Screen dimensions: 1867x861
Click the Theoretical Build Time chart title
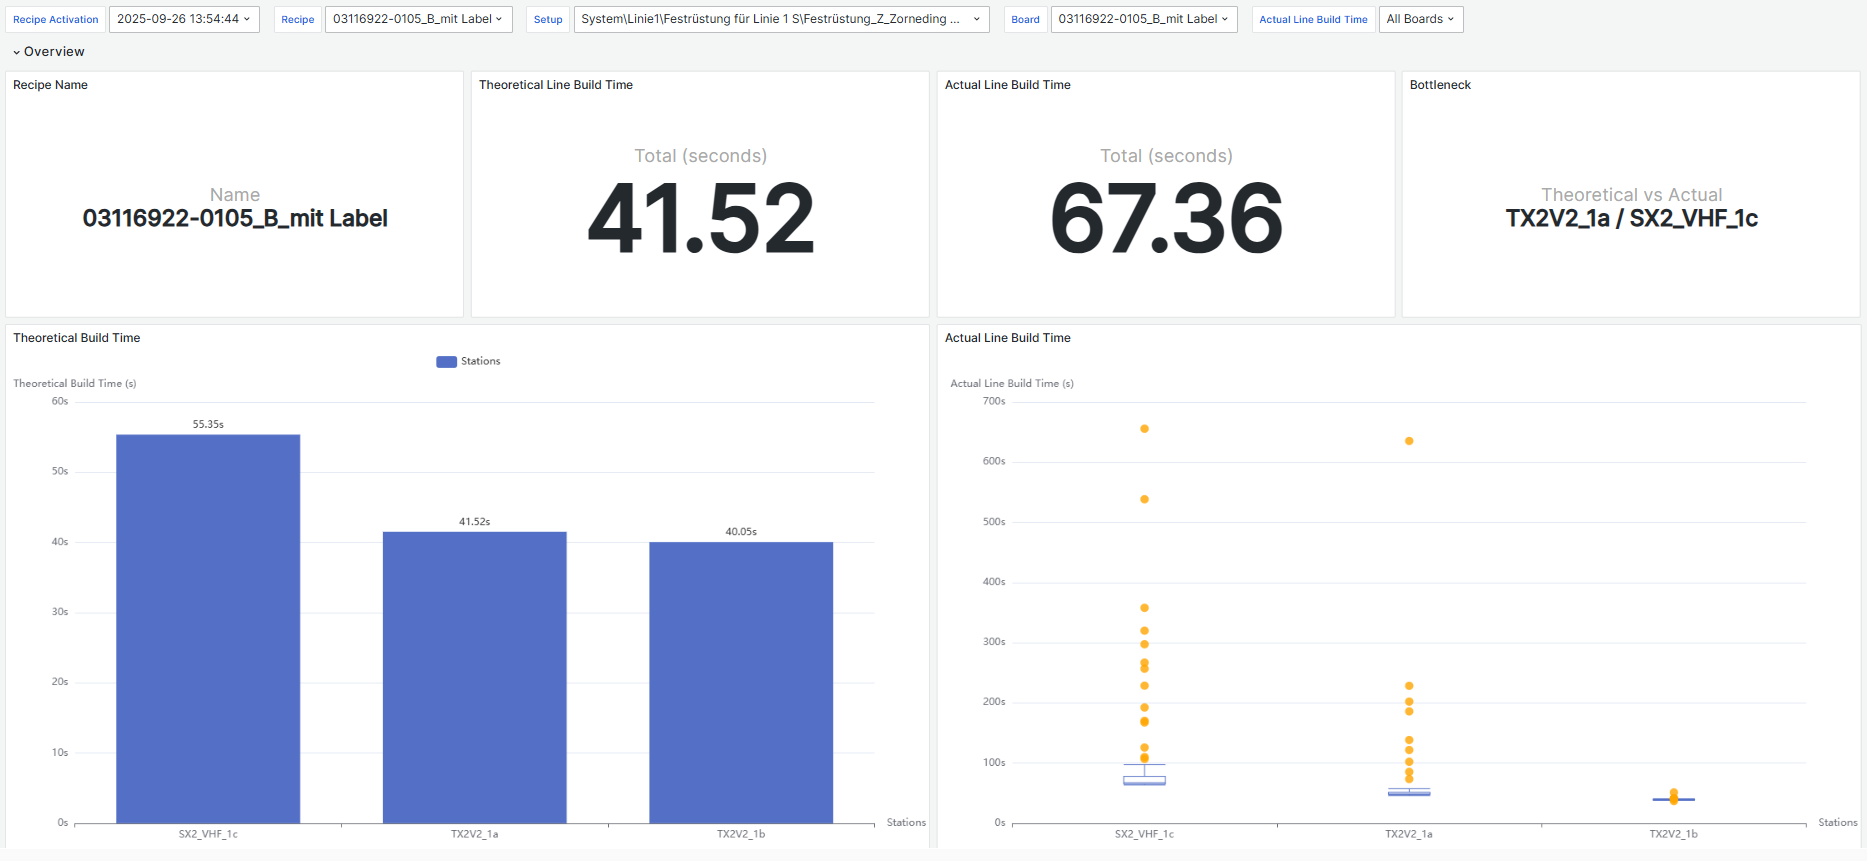pos(76,338)
